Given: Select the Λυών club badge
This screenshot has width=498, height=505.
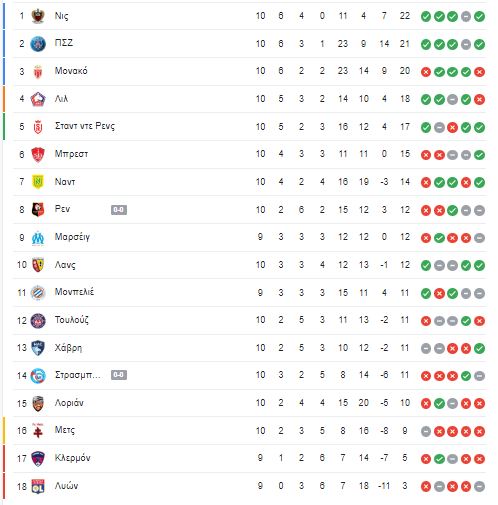Looking at the screenshot, I should pos(38,486).
